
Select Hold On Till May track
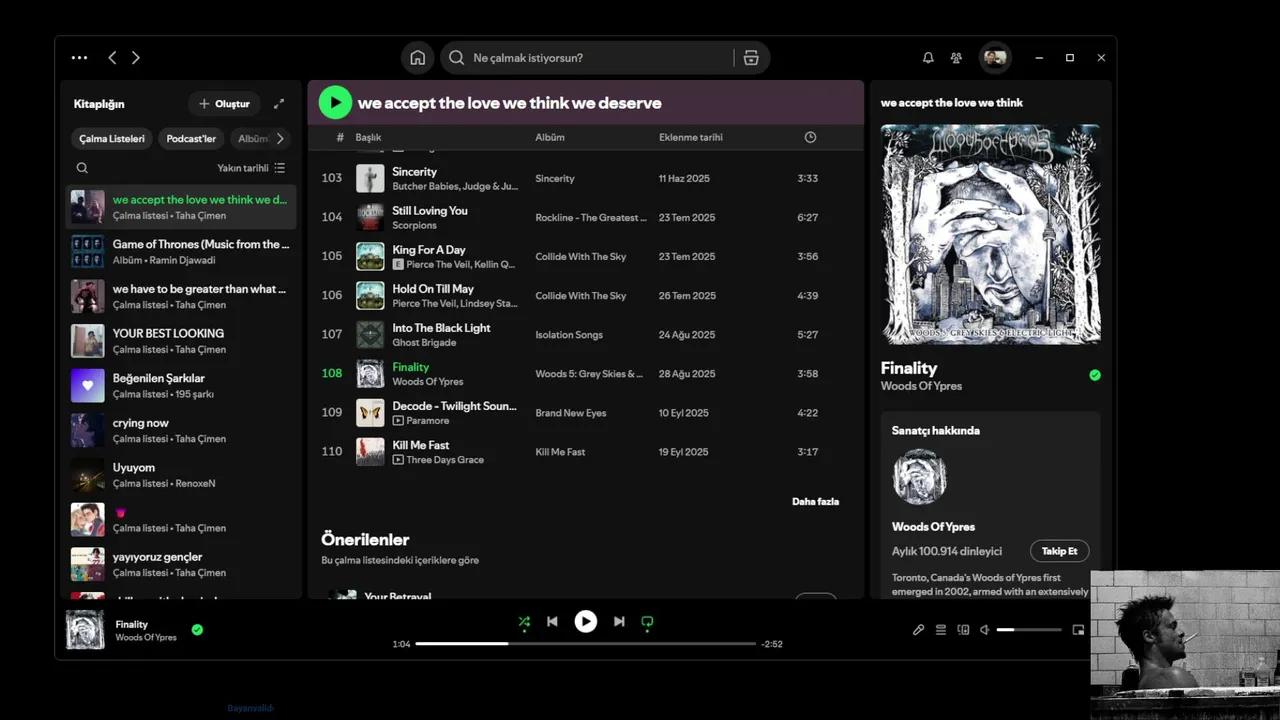click(x=585, y=295)
